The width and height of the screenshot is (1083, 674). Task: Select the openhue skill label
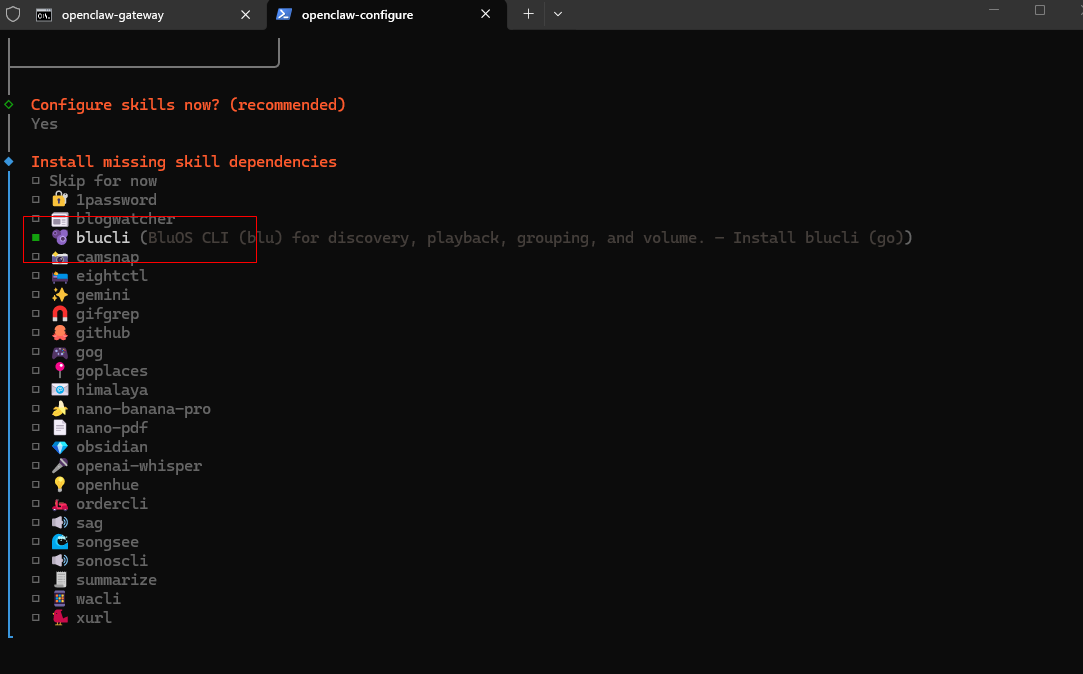tap(107, 485)
